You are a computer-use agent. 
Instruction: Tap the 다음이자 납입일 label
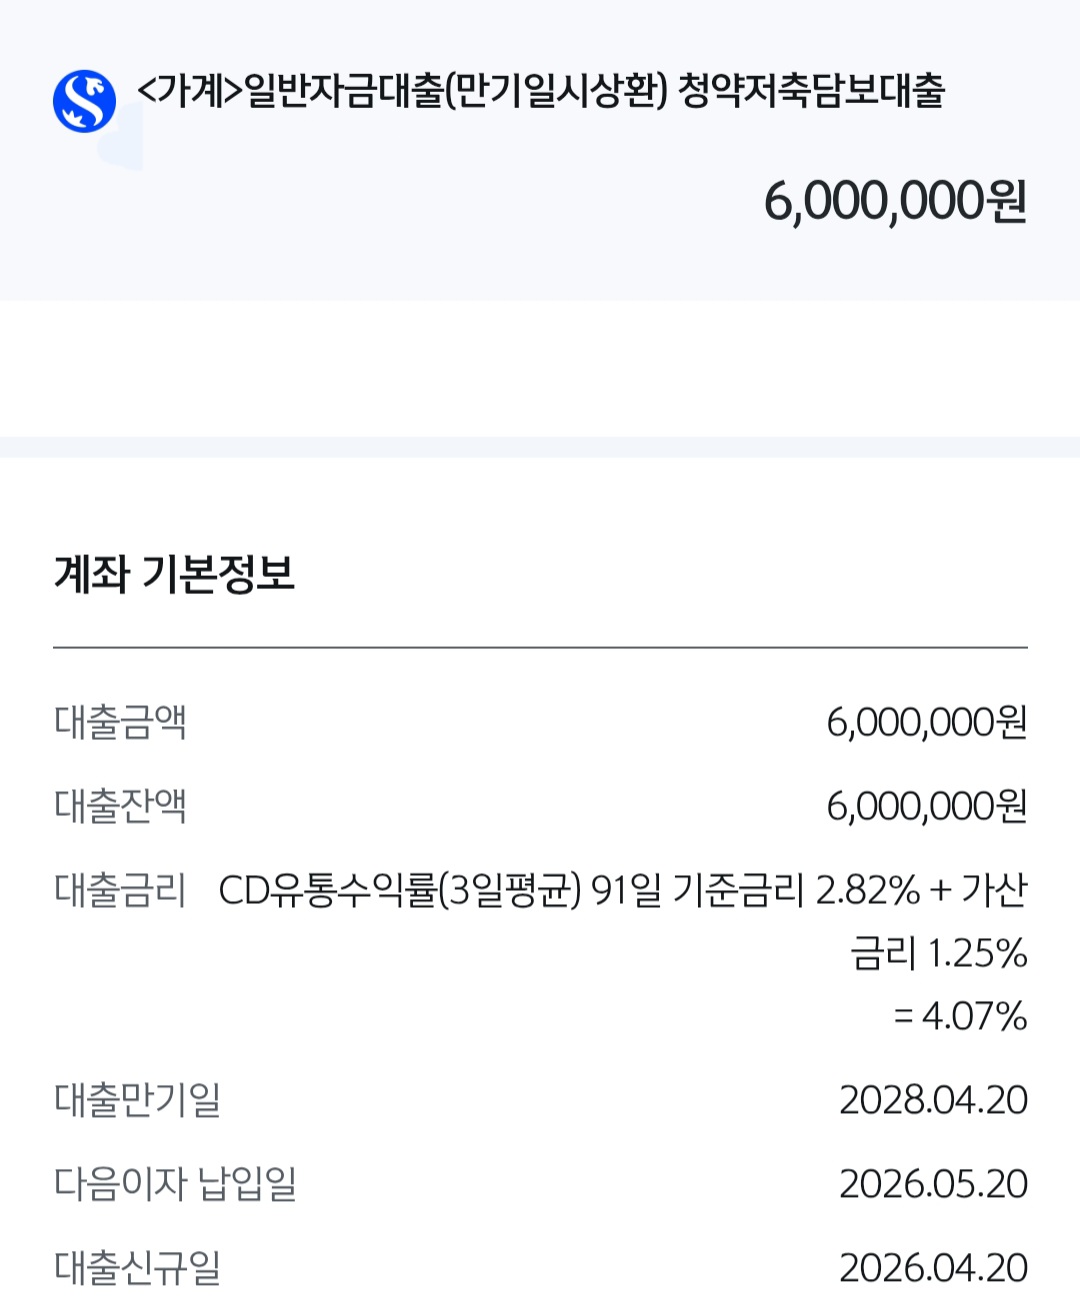(x=175, y=1184)
